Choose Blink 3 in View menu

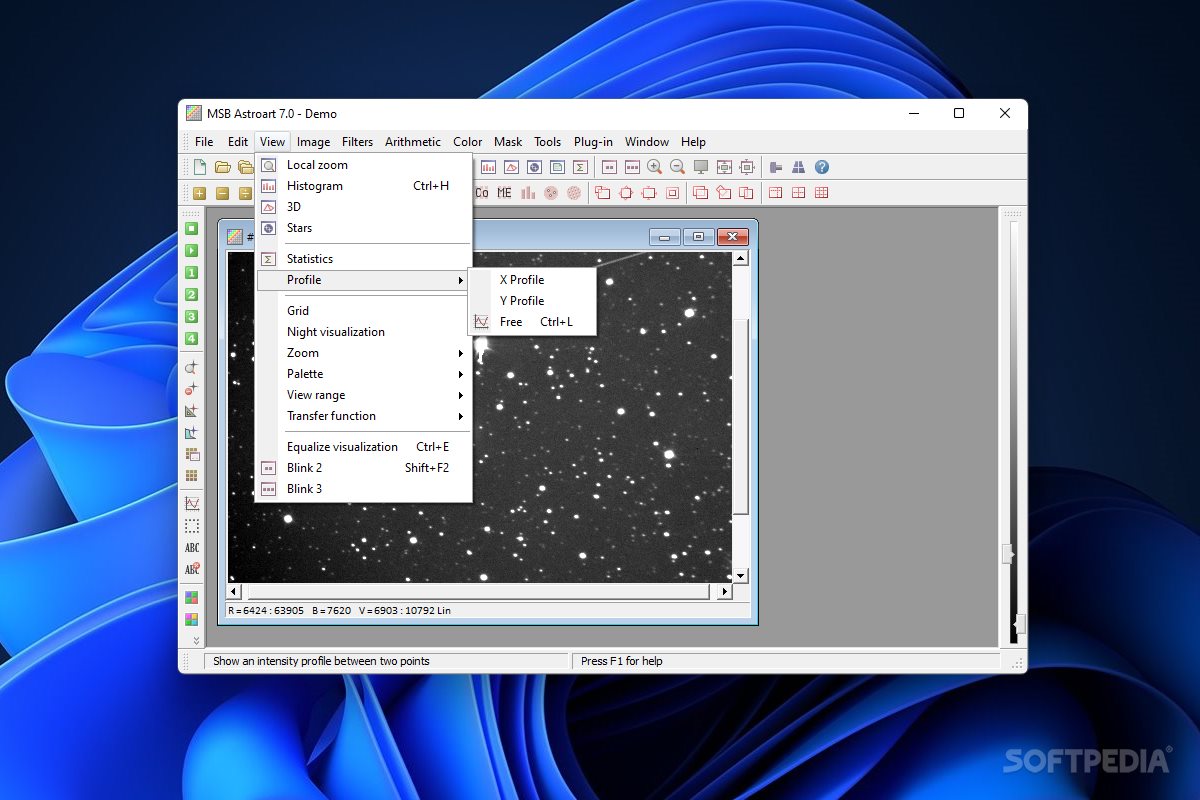363,489
